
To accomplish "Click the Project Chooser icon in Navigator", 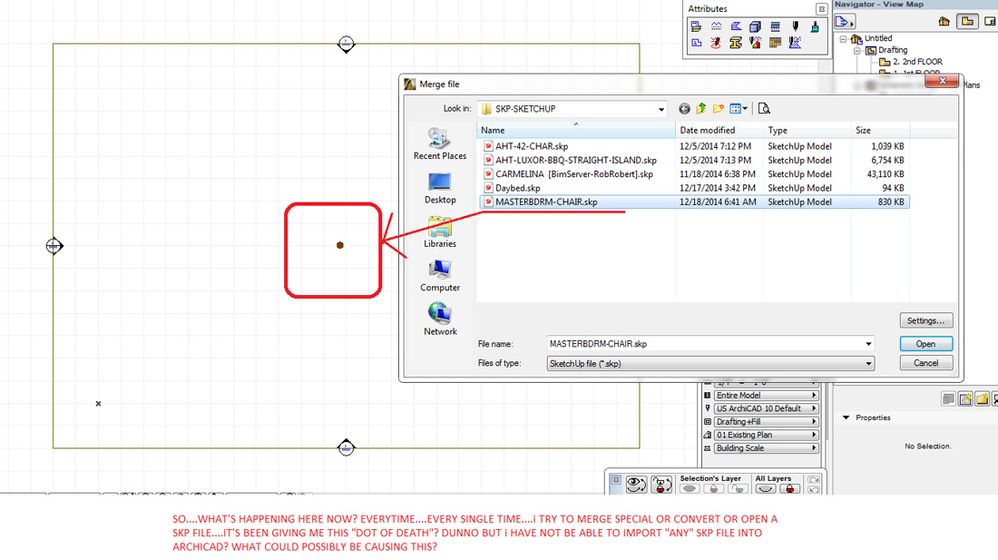I will click(844, 22).
